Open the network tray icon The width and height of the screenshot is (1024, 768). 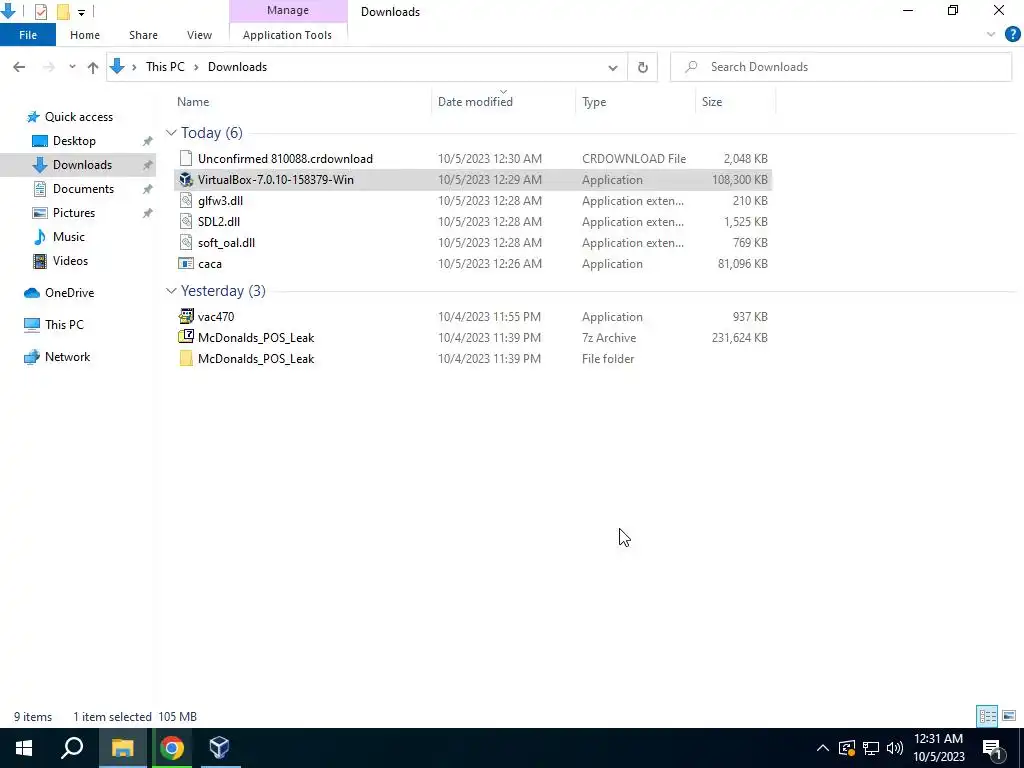(x=871, y=748)
